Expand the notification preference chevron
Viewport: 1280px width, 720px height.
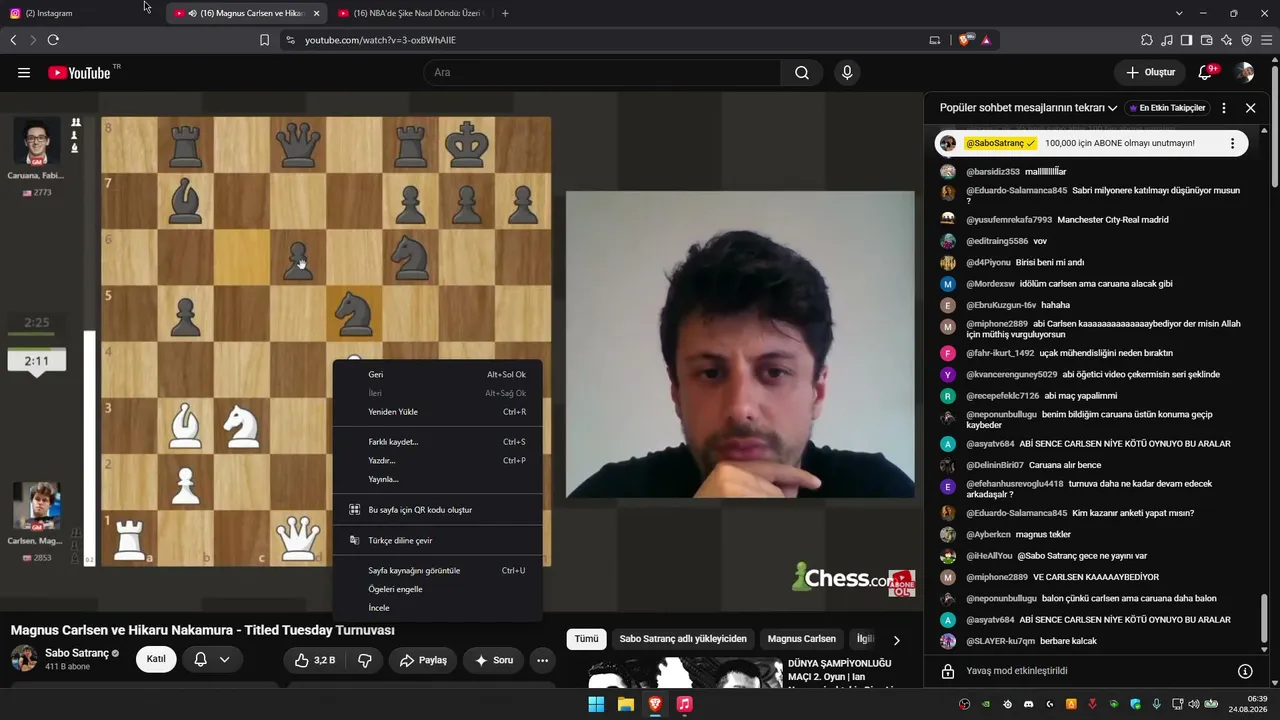[225, 660]
